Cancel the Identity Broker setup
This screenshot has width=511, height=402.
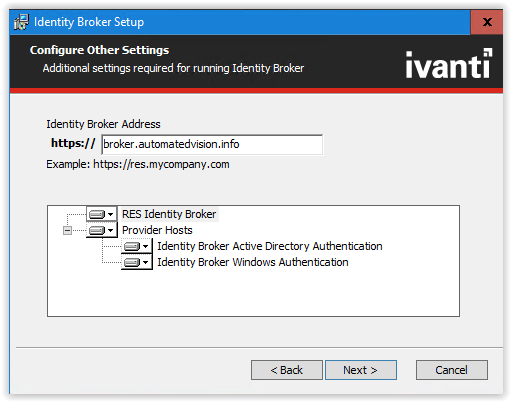[x=452, y=370]
